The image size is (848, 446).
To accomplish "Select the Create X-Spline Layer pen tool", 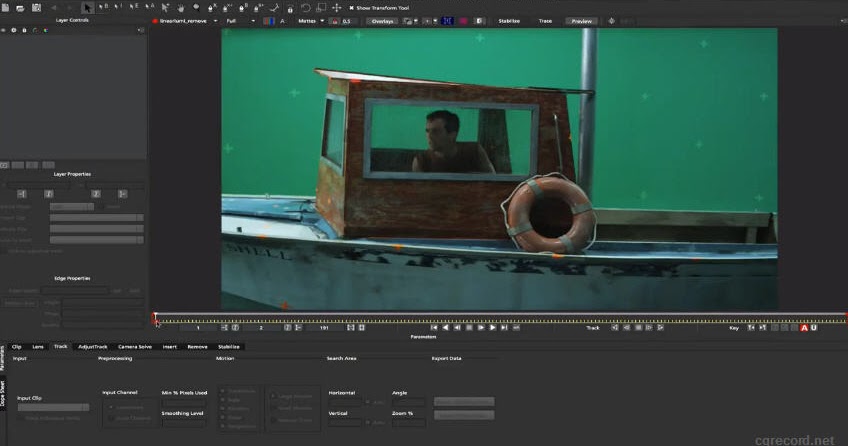I will pyautogui.click(x=212, y=8).
